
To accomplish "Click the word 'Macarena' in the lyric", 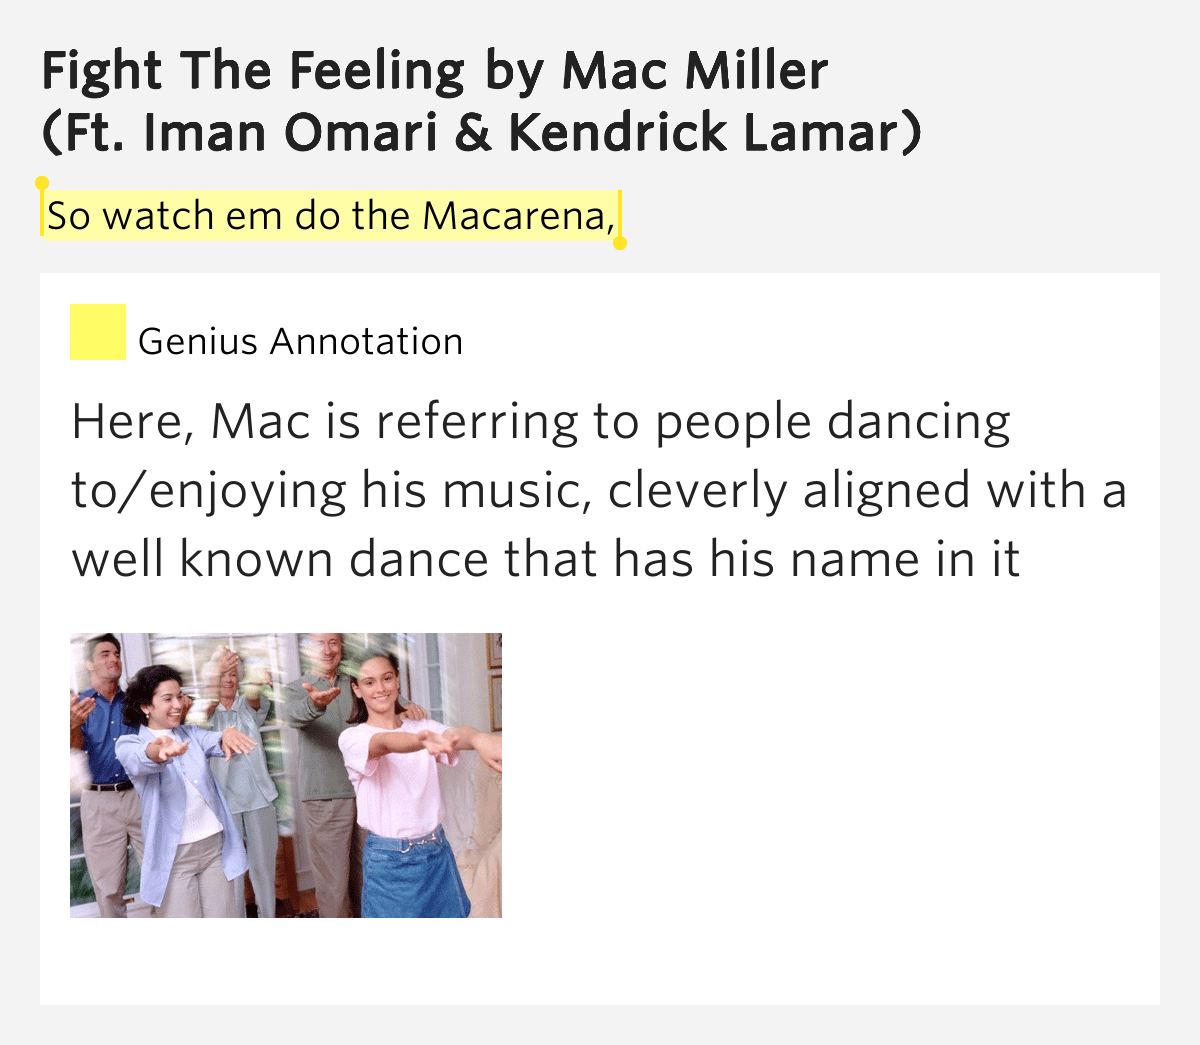I will coord(518,216).
